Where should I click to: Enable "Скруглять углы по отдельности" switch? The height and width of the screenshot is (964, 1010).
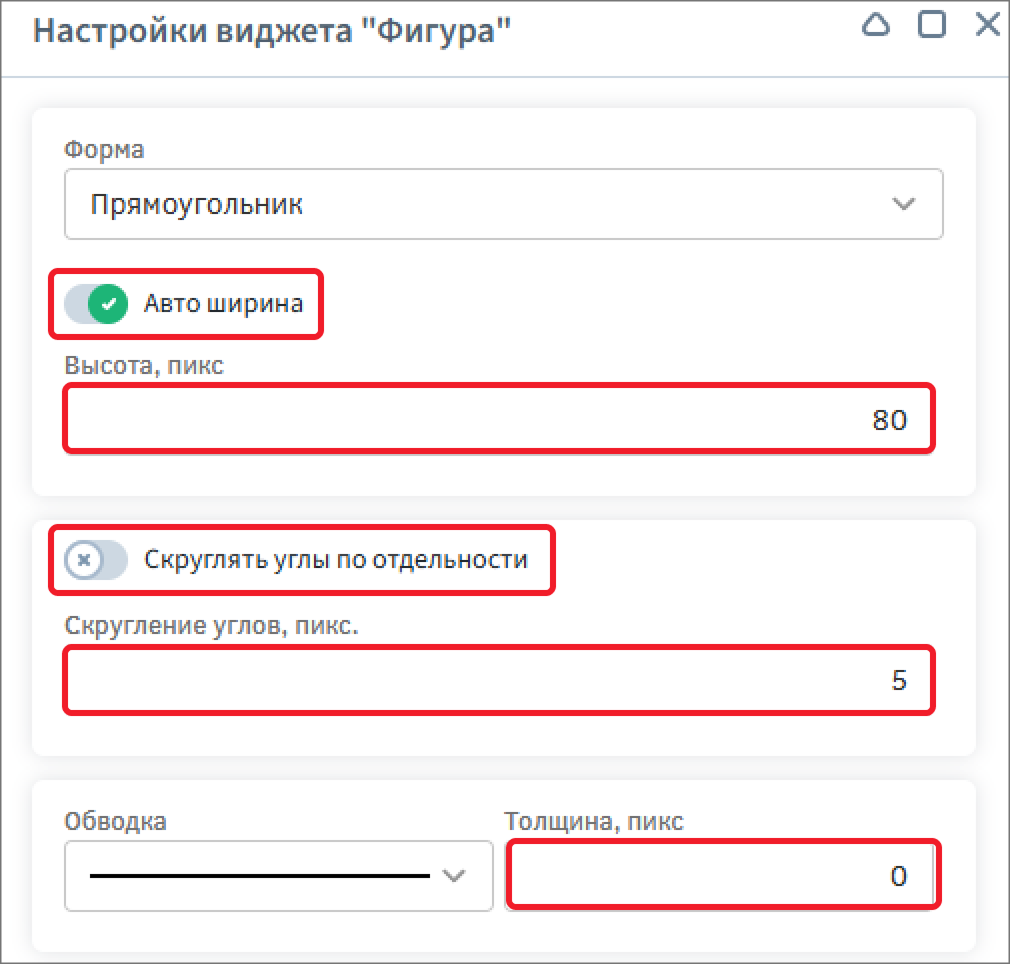point(97,560)
